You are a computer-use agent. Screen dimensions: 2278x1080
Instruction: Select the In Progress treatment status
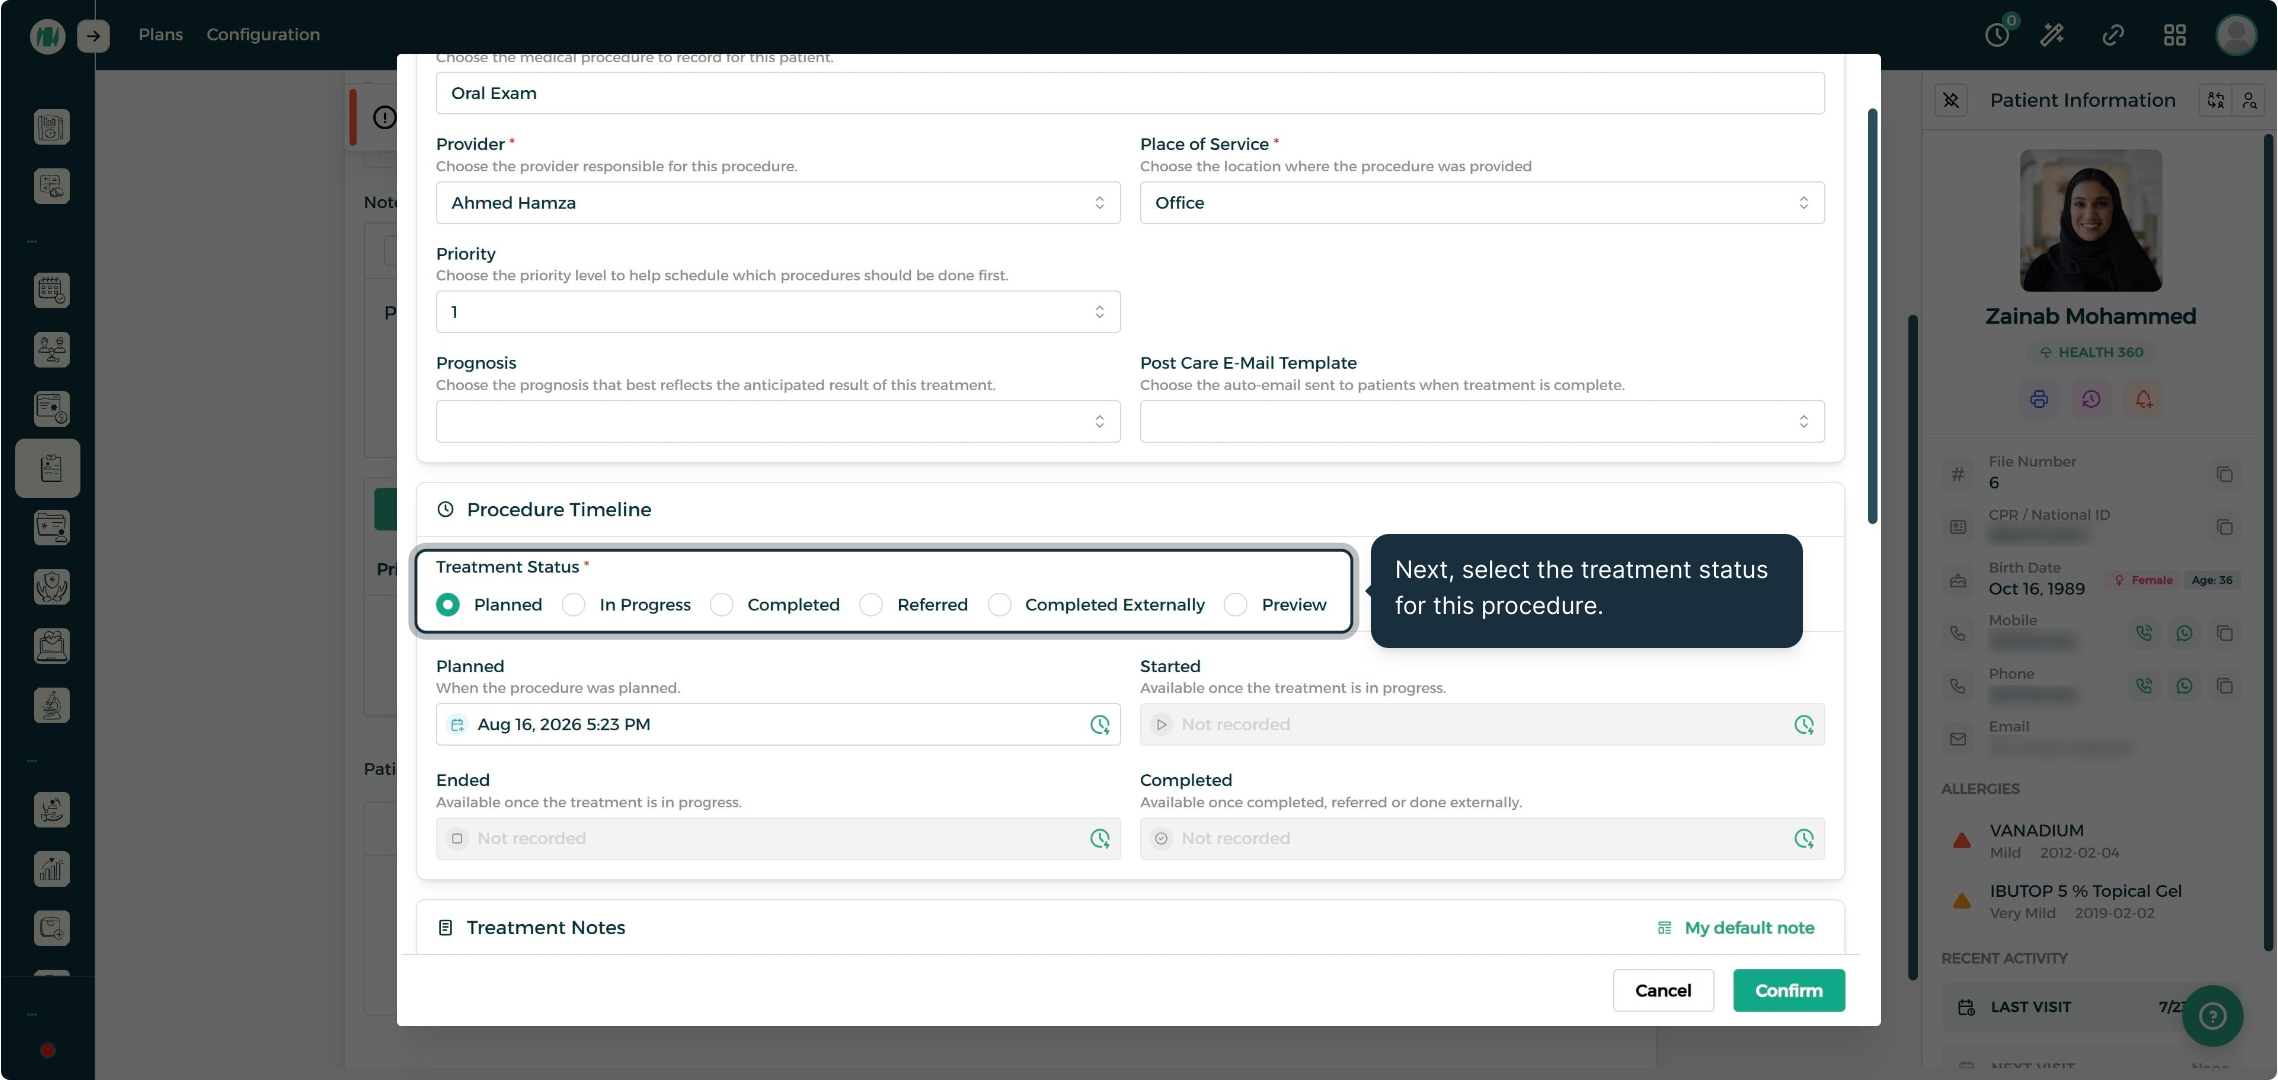click(573, 605)
